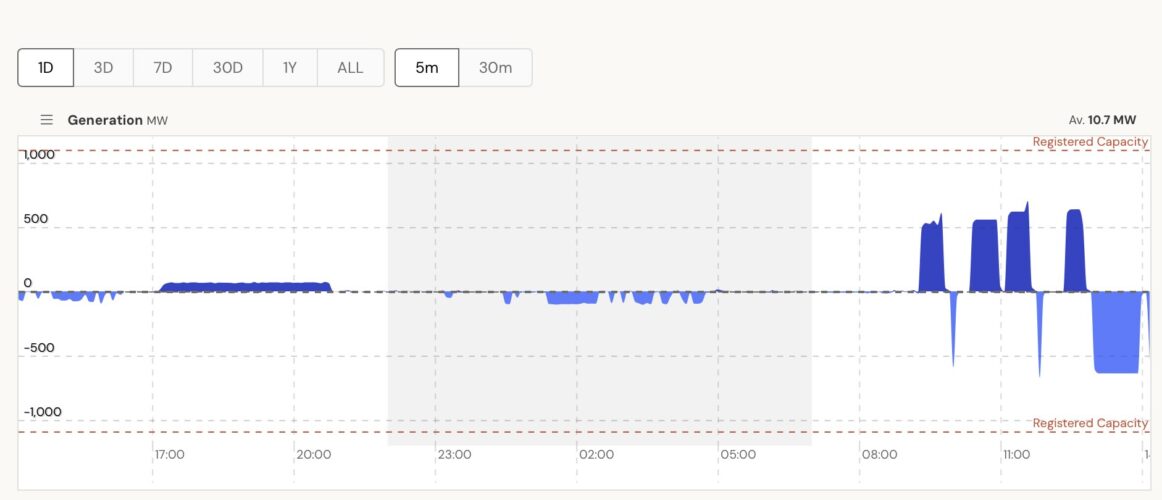Click the long dark-blue generation band near 17:00–20:00

pyautogui.click(x=245, y=287)
